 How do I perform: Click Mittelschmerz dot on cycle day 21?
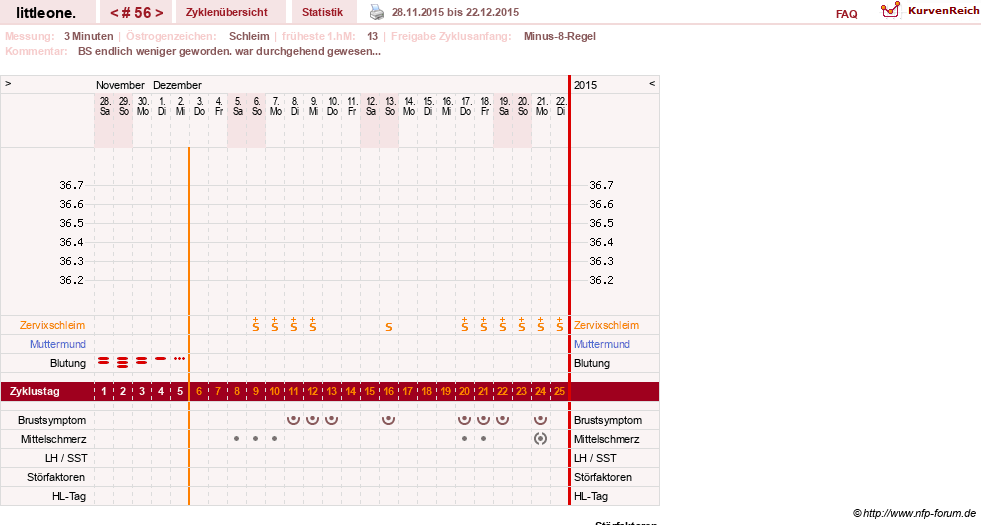point(484,439)
